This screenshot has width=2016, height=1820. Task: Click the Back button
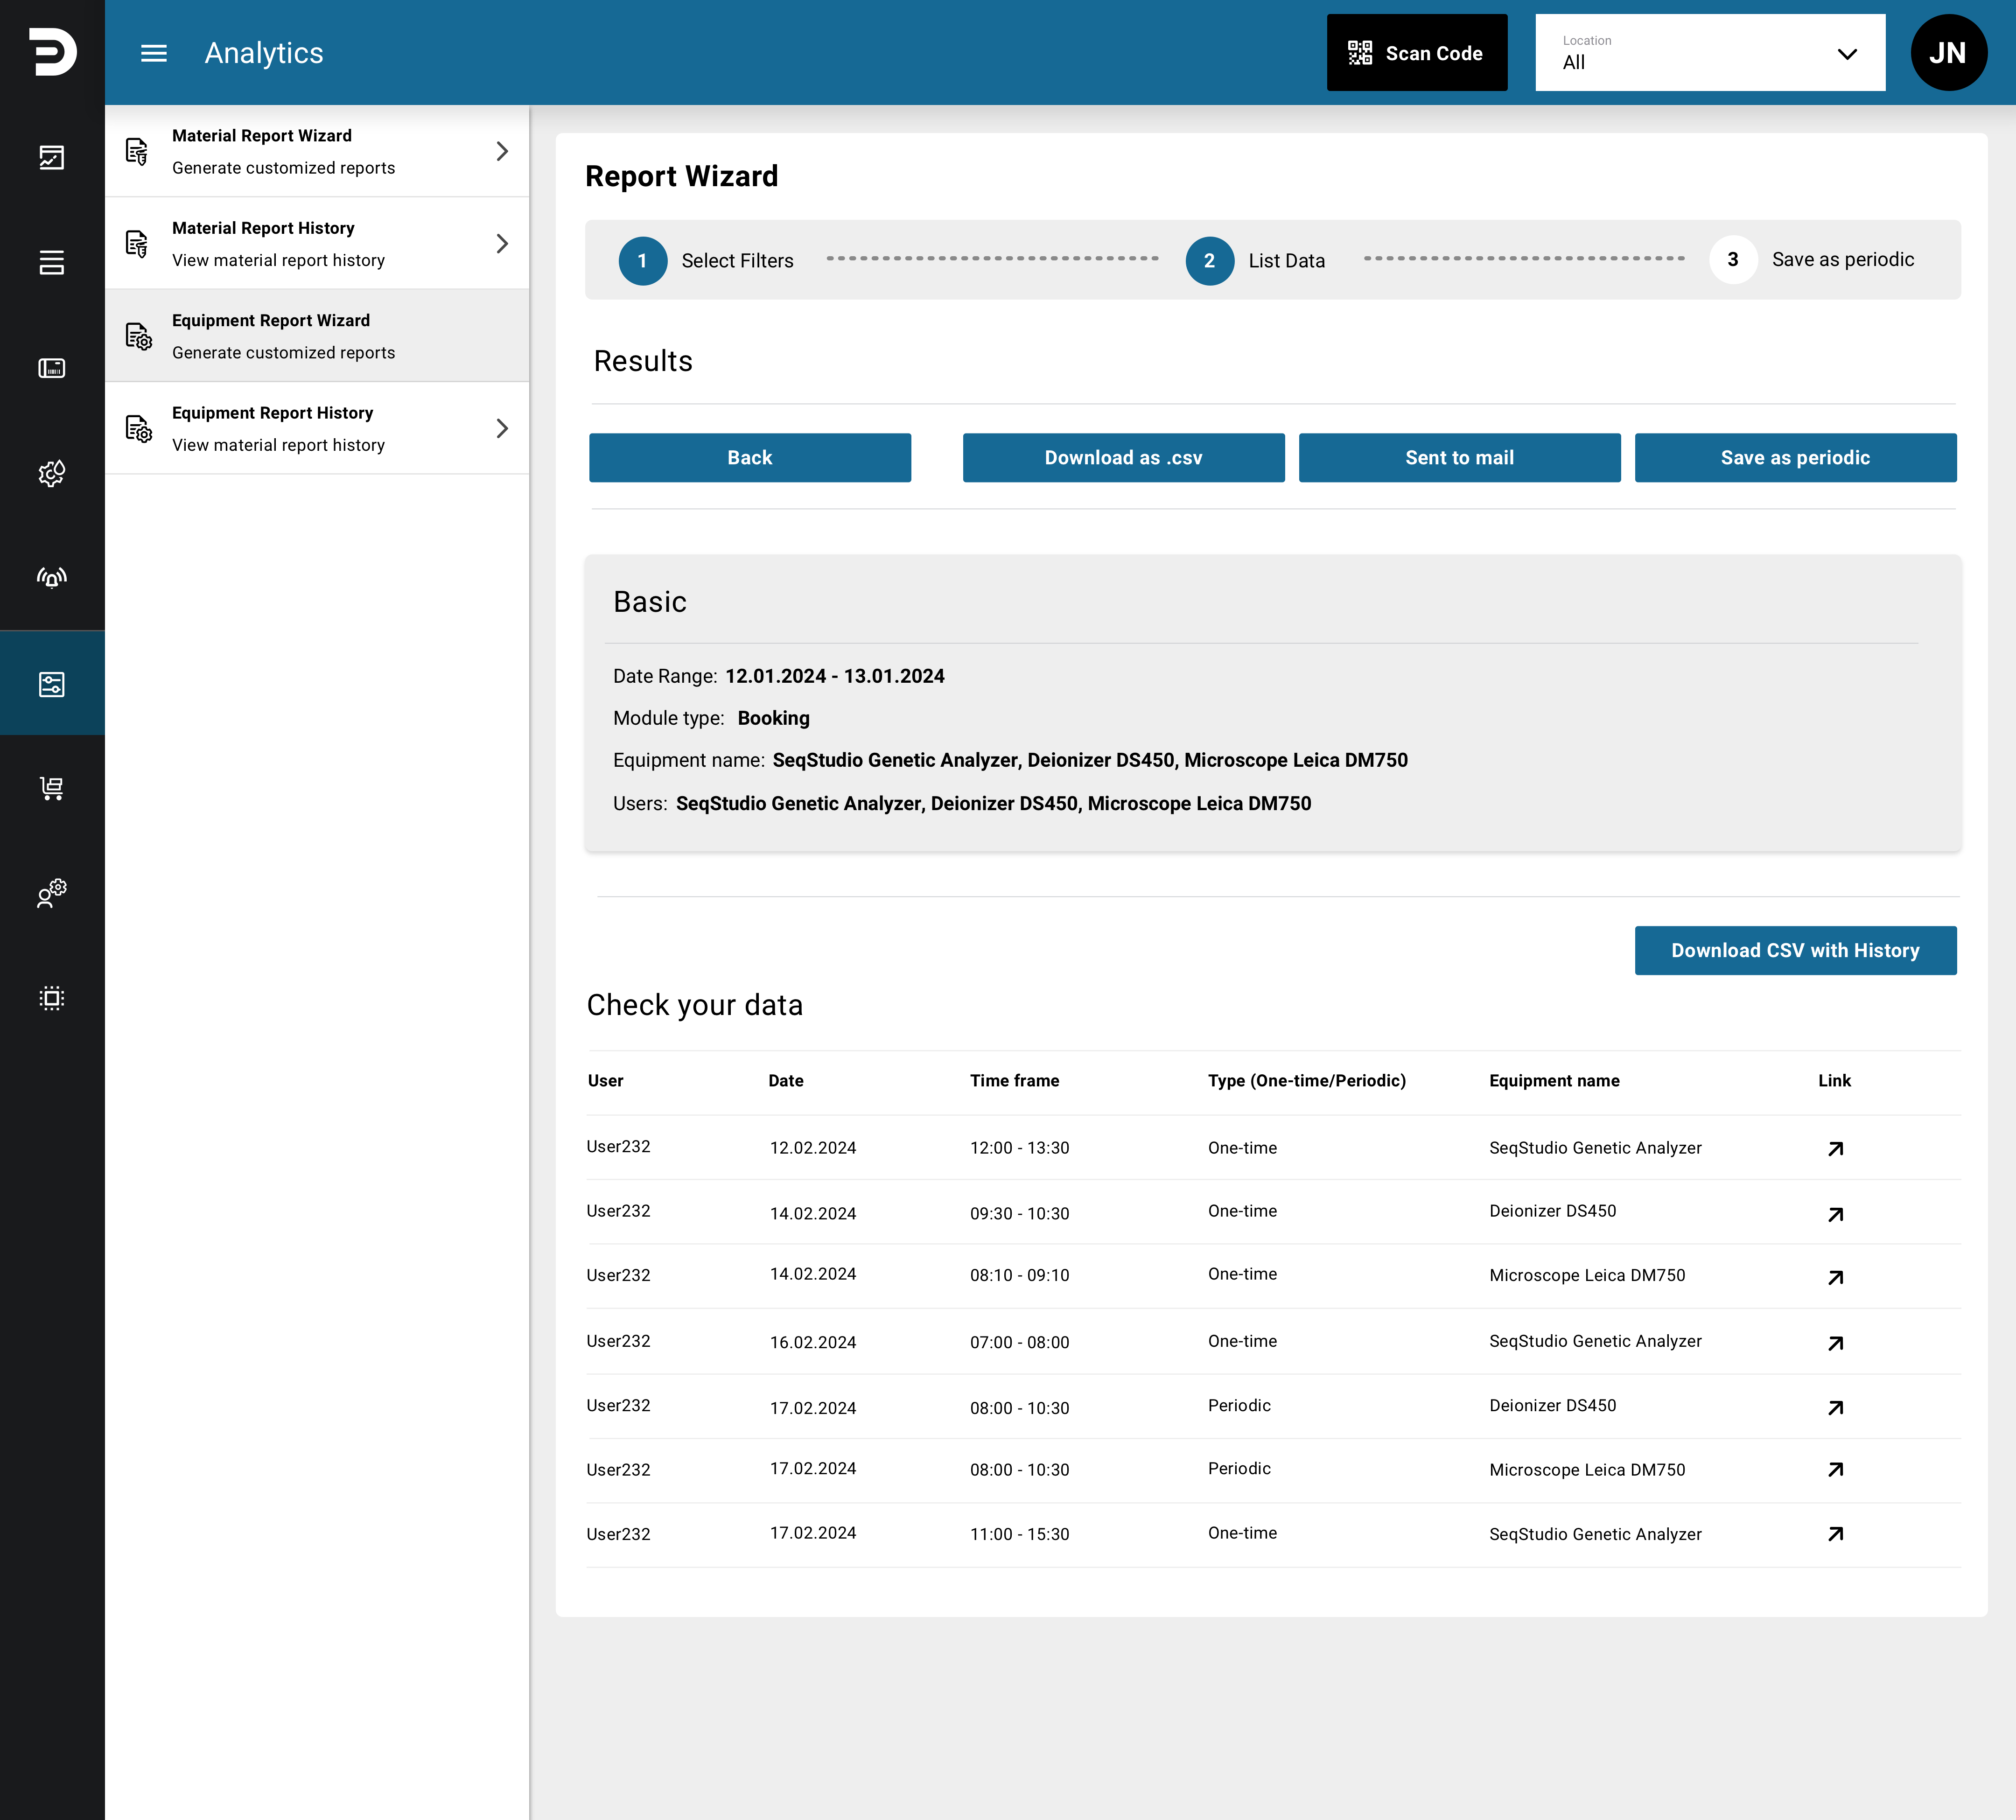click(750, 458)
